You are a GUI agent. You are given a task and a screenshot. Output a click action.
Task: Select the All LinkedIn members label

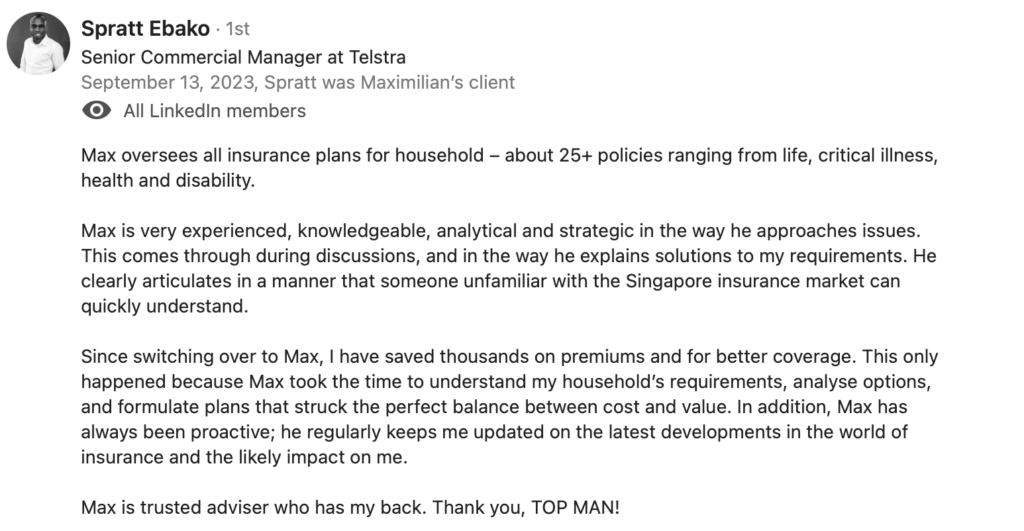214,111
